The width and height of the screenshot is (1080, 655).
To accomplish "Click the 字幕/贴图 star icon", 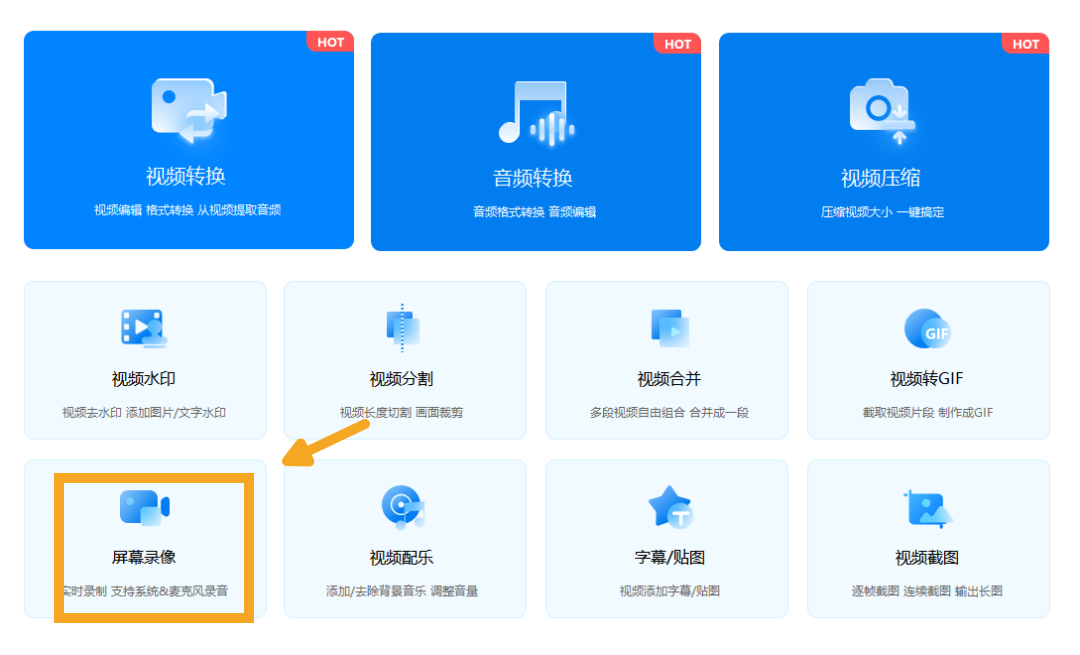I will click(670, 507).
